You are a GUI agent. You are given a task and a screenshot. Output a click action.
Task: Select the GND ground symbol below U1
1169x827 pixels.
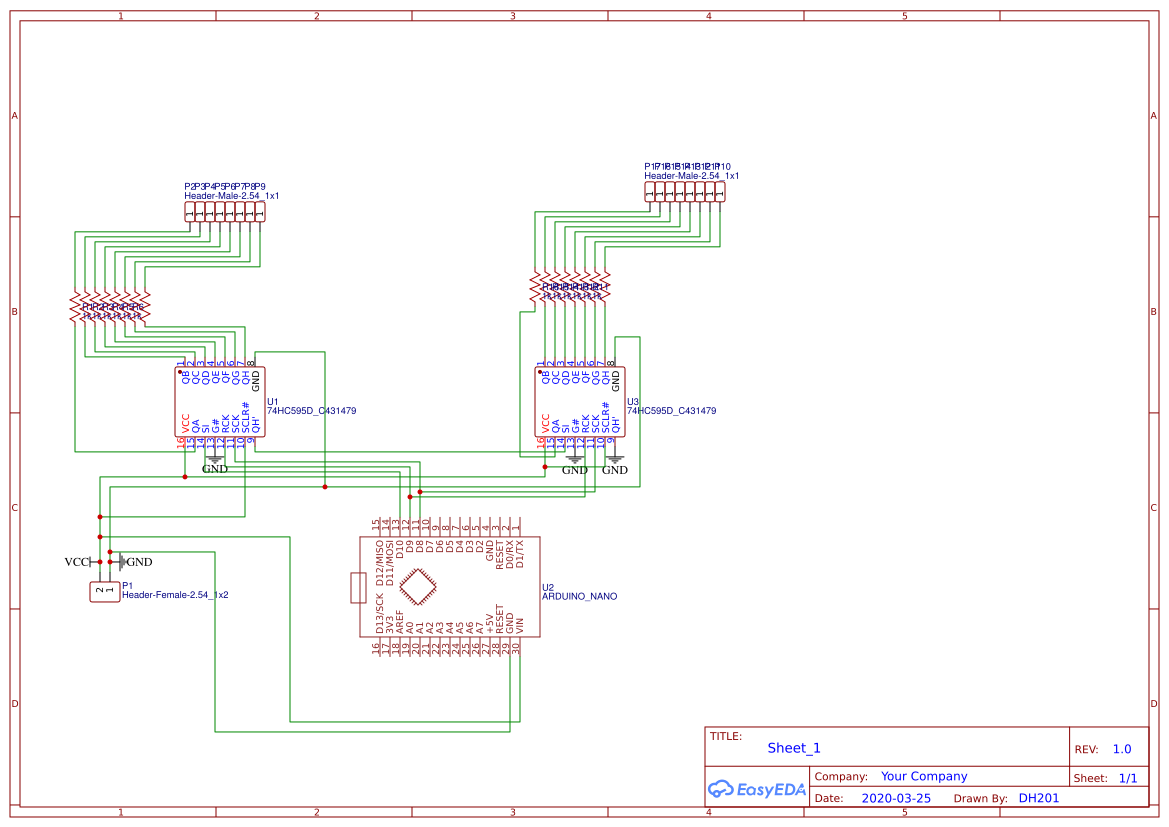(x=216, y=462)
